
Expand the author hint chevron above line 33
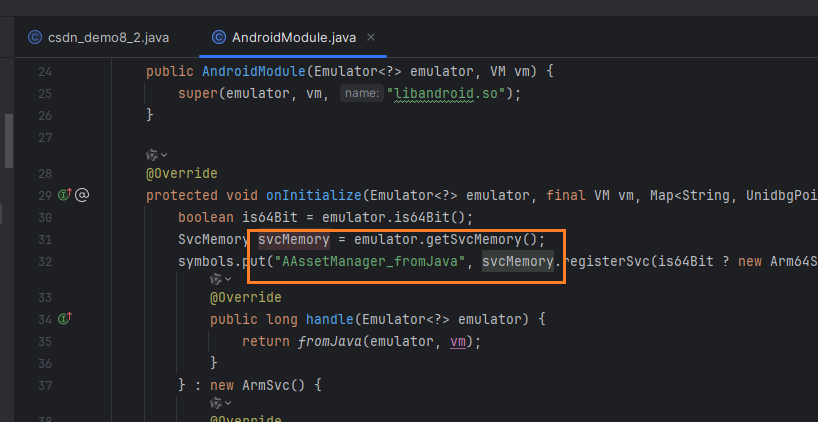click(228, 279)
